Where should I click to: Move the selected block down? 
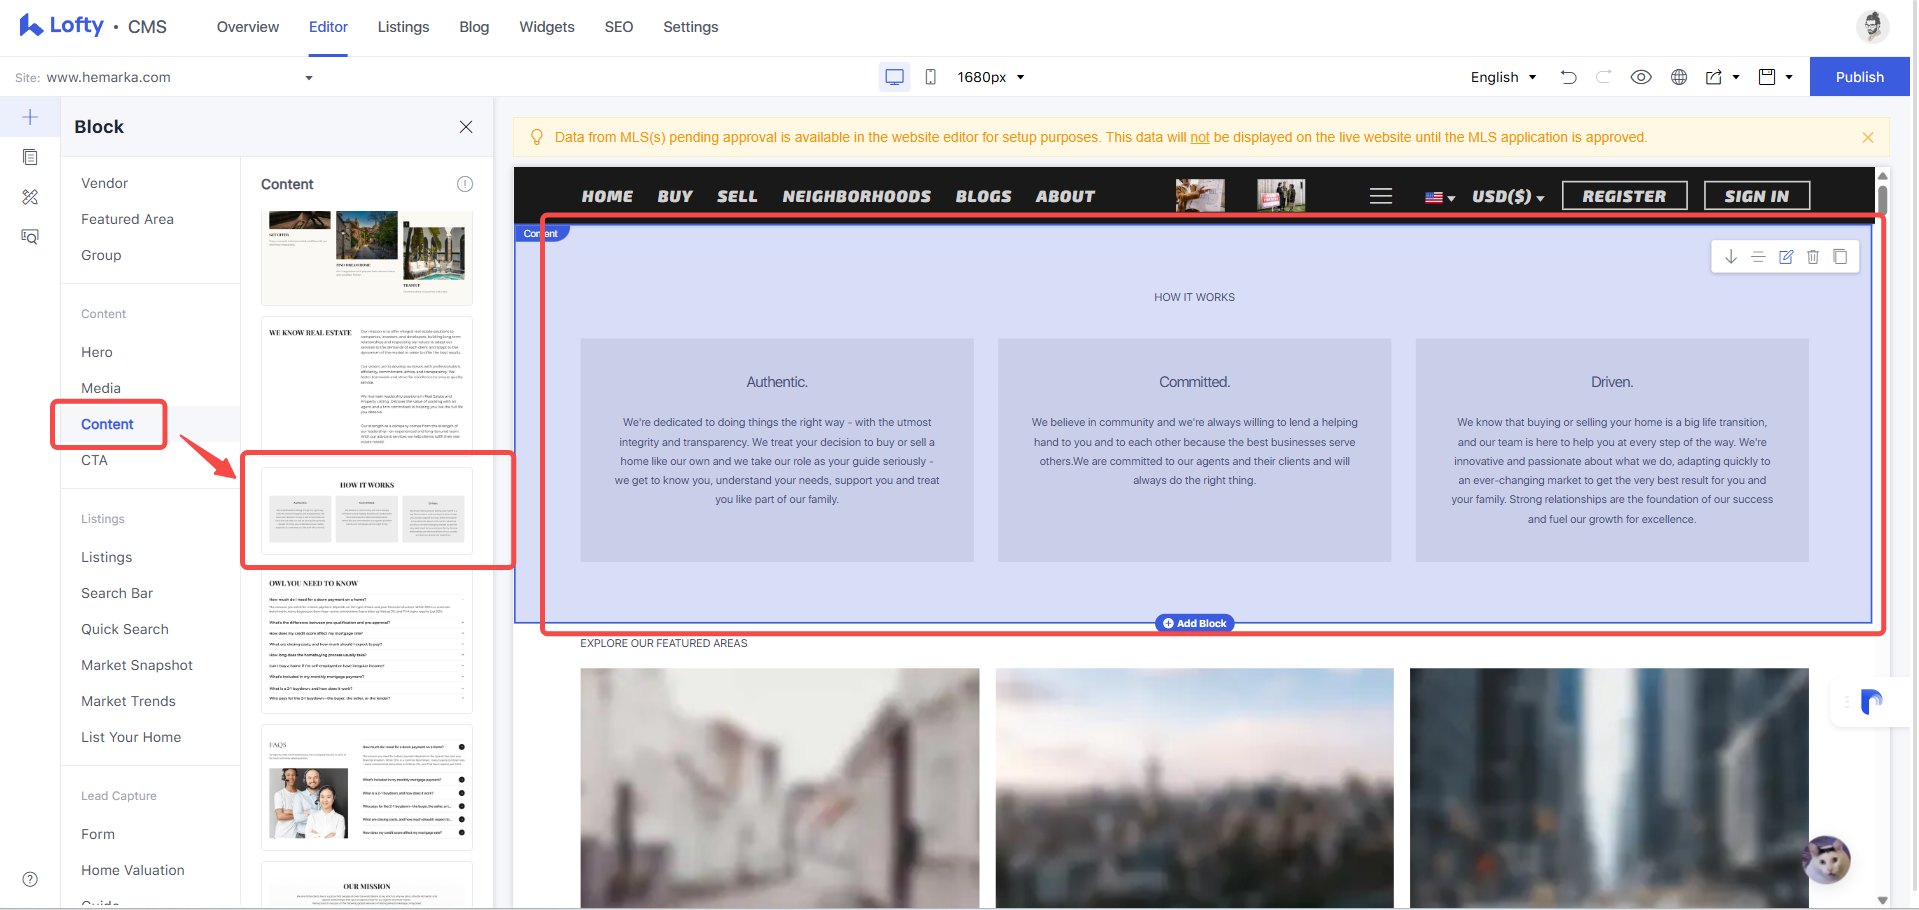[x=1731, y=257]
